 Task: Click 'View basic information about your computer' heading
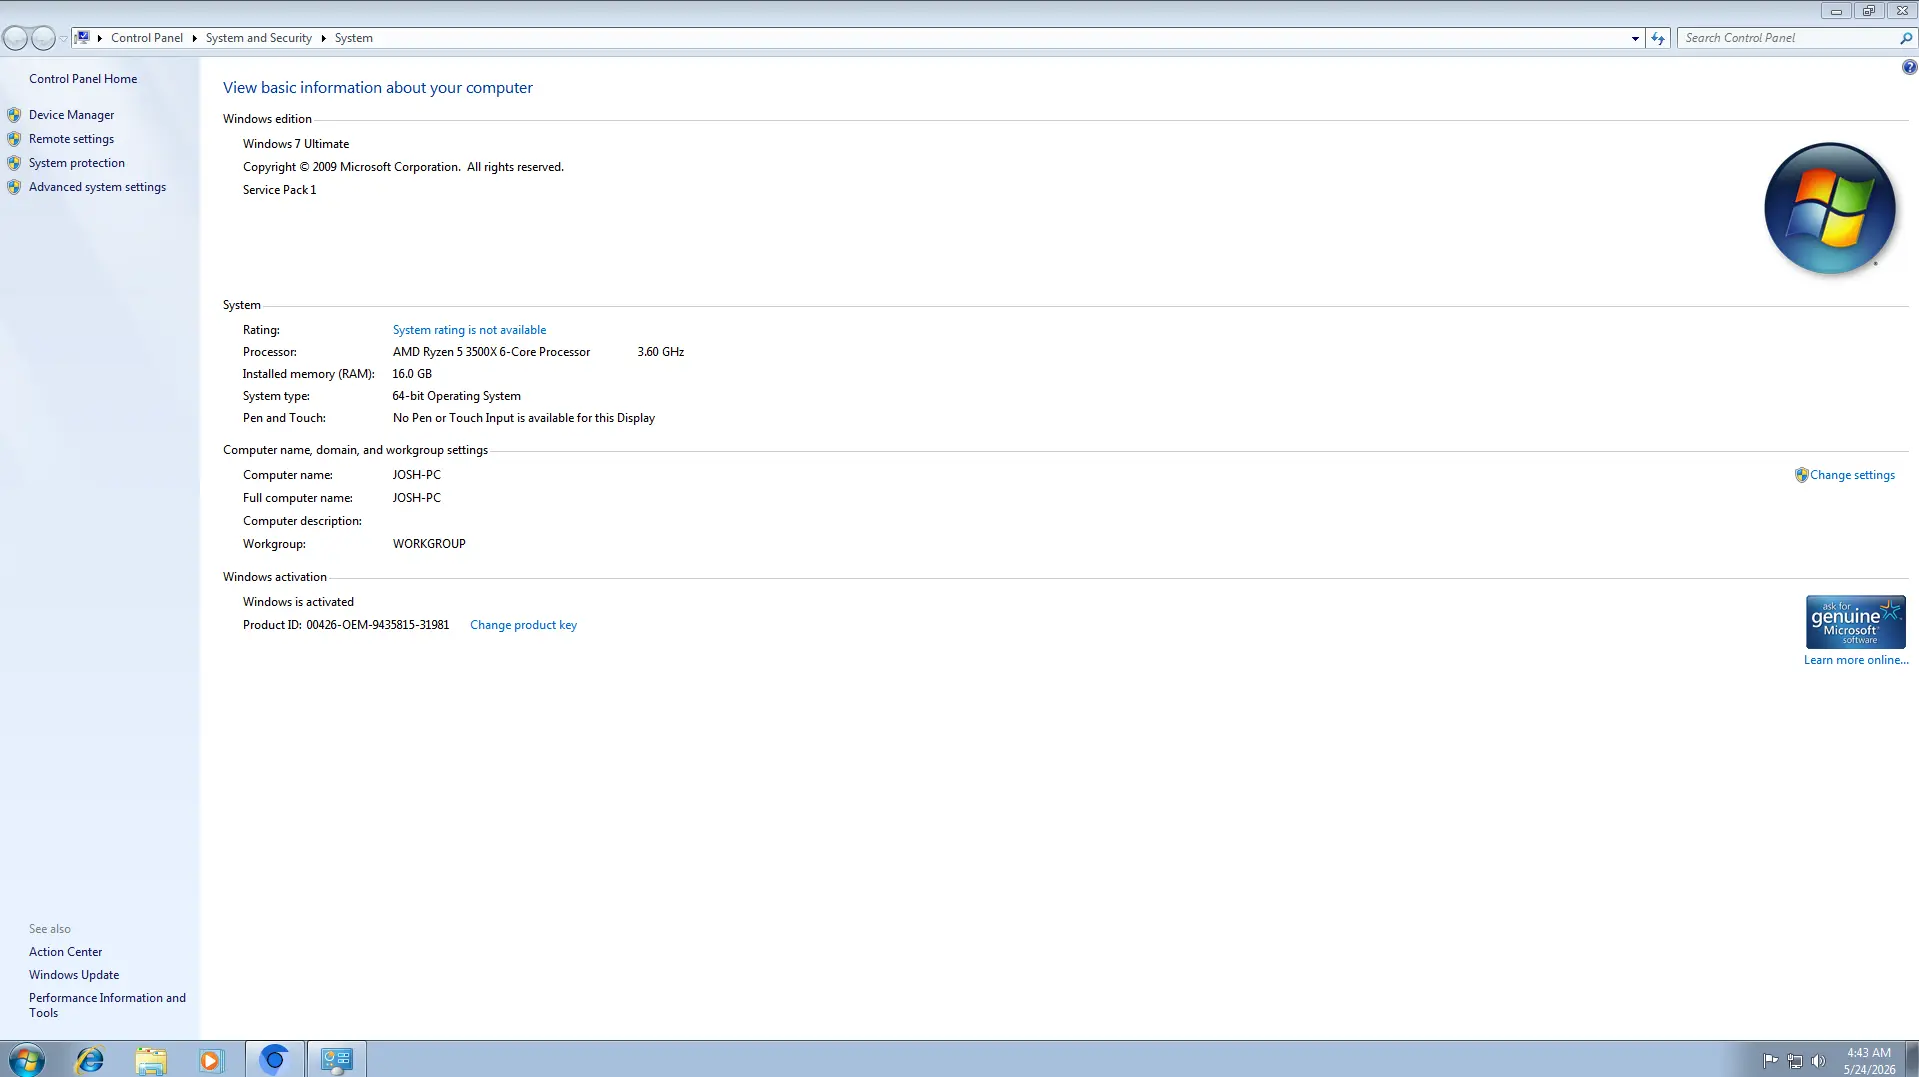point(378,88)
